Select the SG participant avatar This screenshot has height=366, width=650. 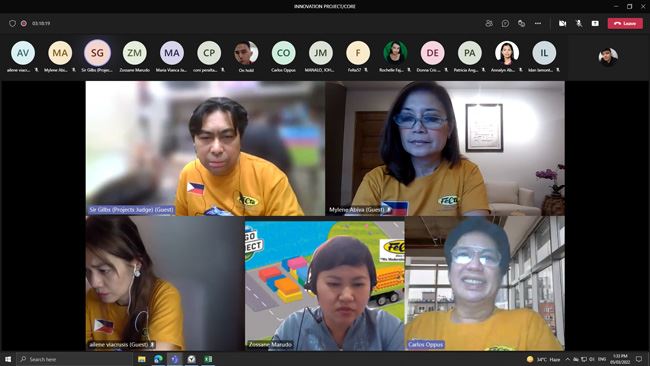click(x=97, y=53)
